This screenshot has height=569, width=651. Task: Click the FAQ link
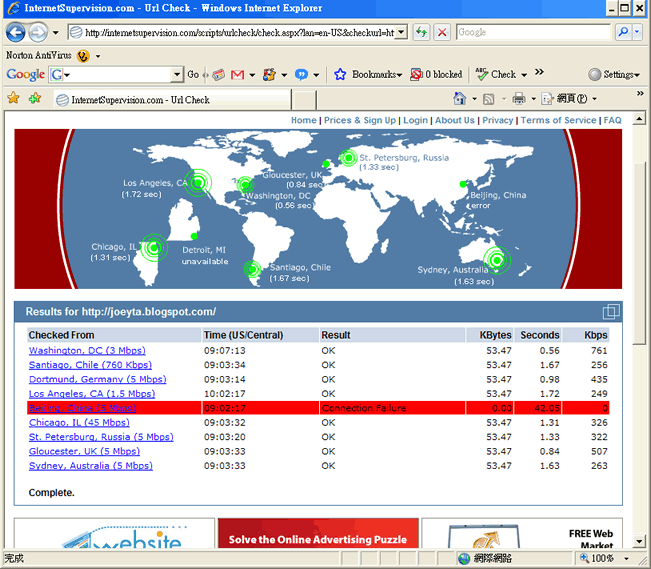[x=612, y=120]
